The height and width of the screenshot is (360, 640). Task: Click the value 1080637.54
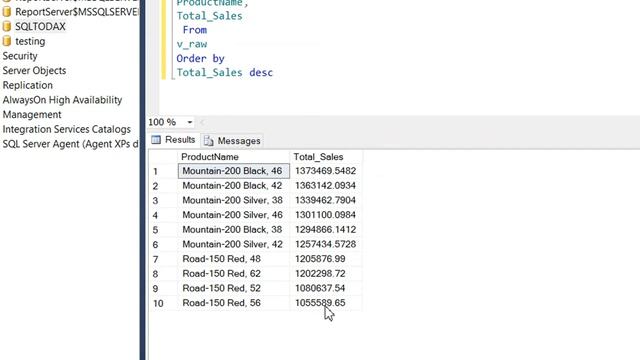click(x=320, y=289)
